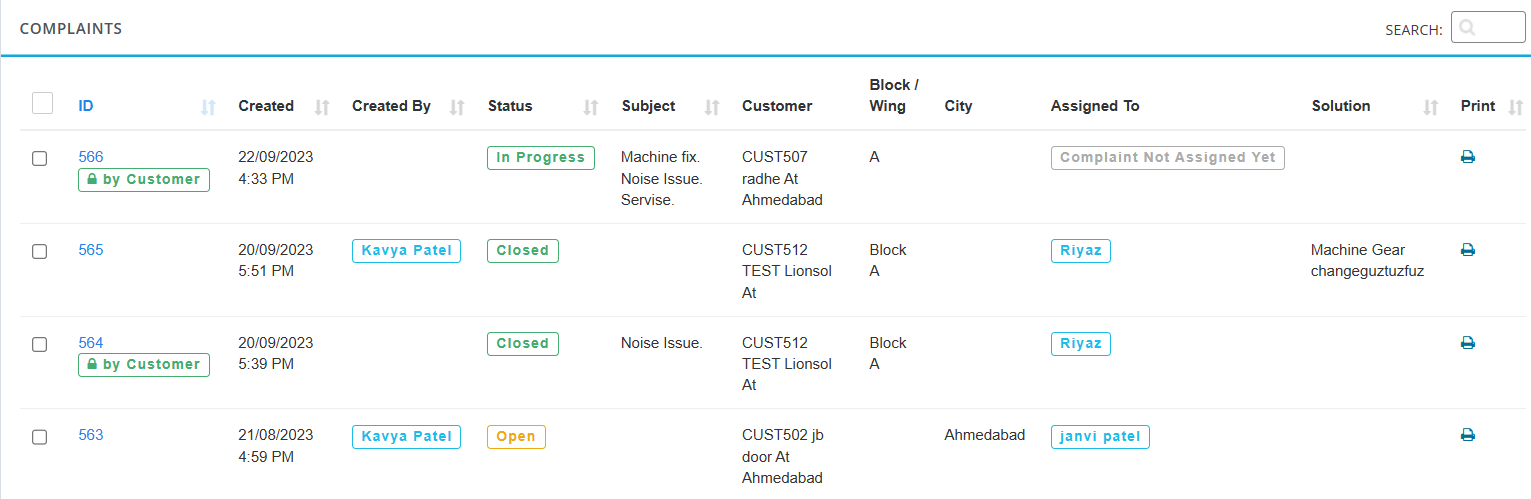Select checkbox for complaint 563 row
This screenshot has width=1531, height=499.
tap(40, 437)
